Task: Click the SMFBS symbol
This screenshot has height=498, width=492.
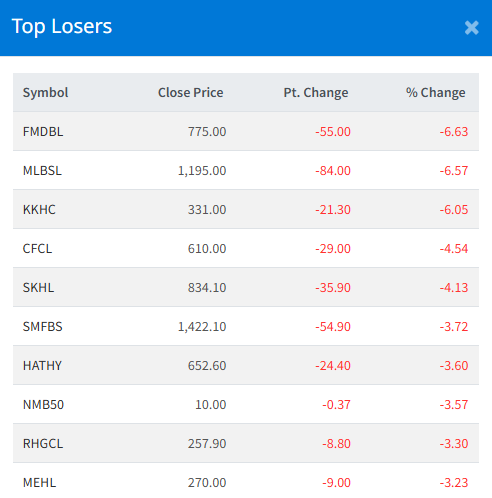Action: (x=42, y=326)
